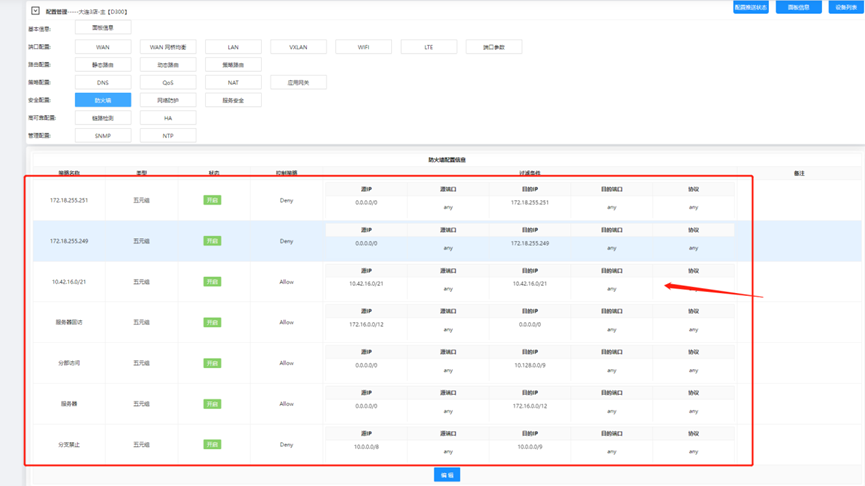Open SNMP management configuration
Image resolution: width=865 pixels, height=486 pixels.
click(x=103, y=135)
